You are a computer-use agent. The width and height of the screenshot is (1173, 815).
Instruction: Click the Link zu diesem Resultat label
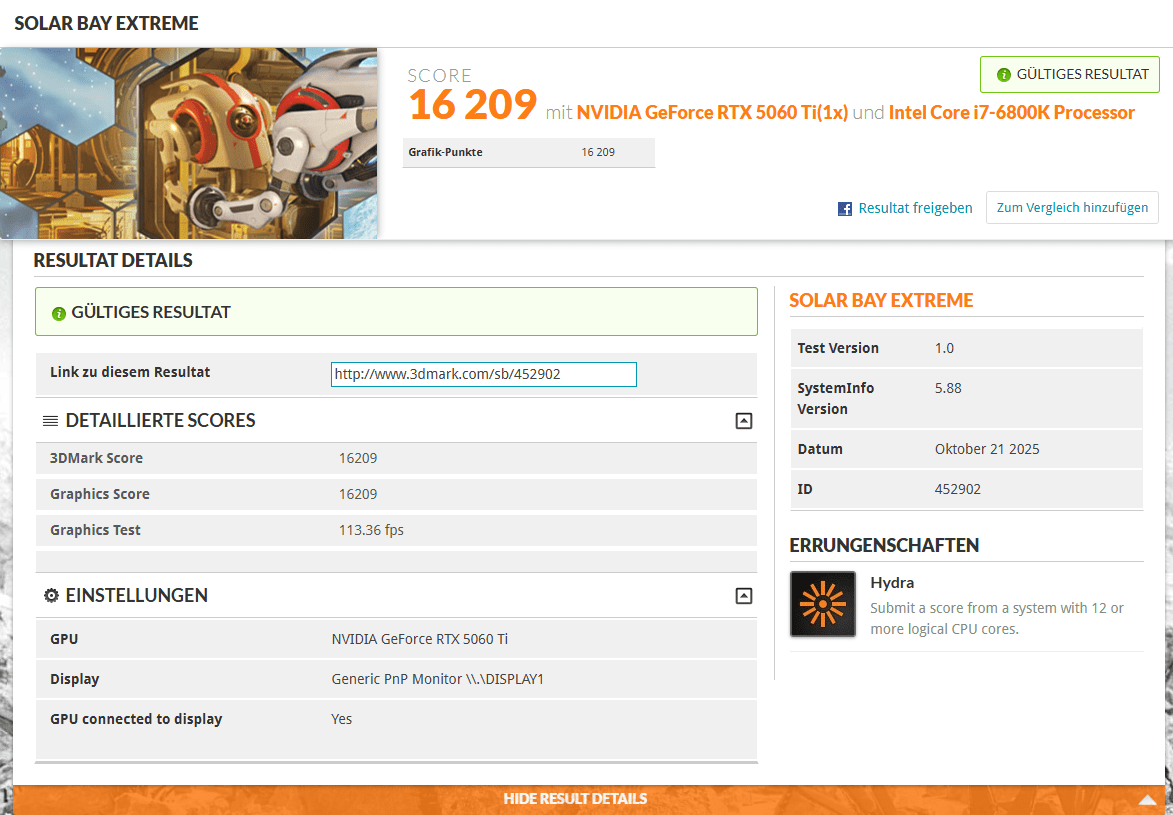point(130,372)
